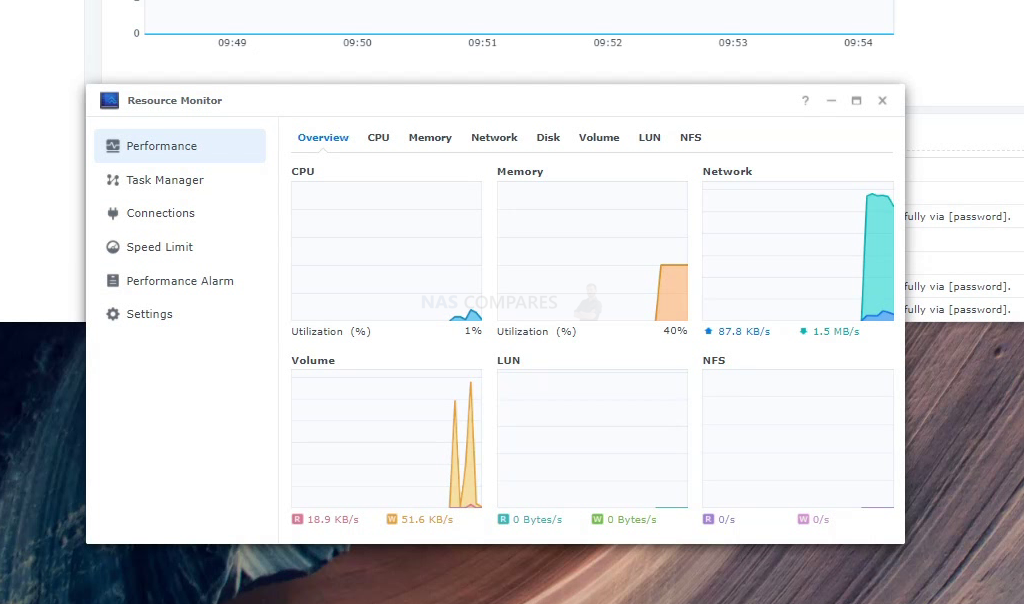The width and height of the screenshot is (1024, 604).
Task: Click the 09:52 time label on background chart
Action: pyautogui.click(x=607, y=42)
